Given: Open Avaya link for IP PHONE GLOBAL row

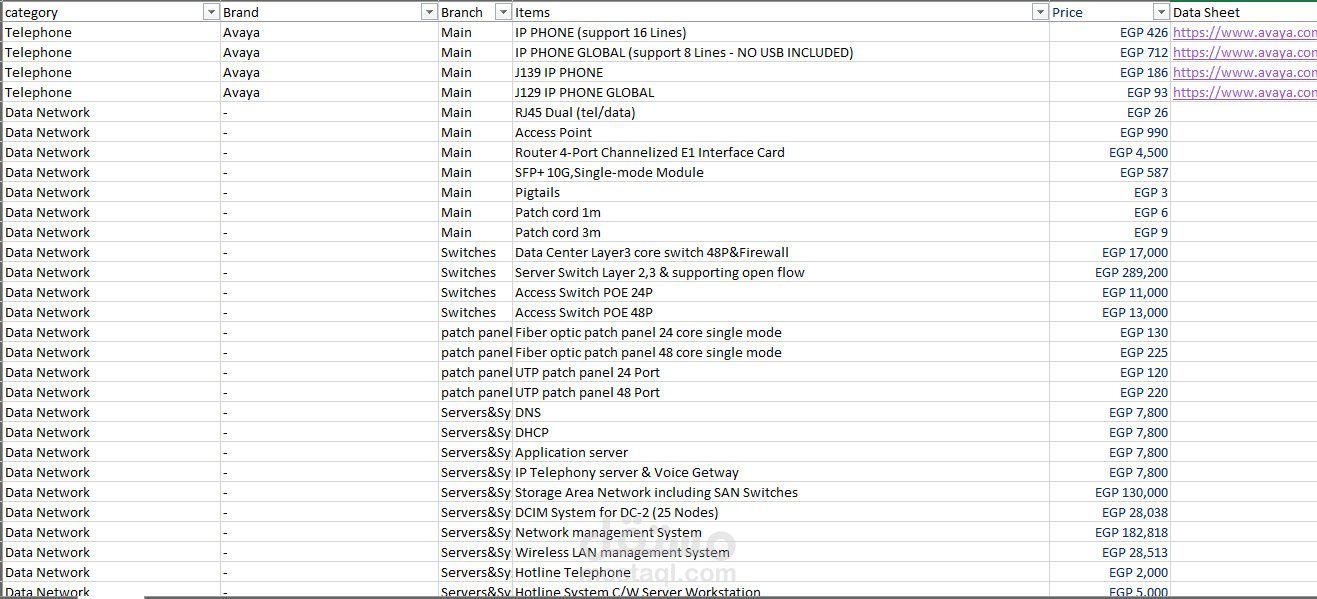Looking at the screenshot, I should click(x=1245, y=52).
